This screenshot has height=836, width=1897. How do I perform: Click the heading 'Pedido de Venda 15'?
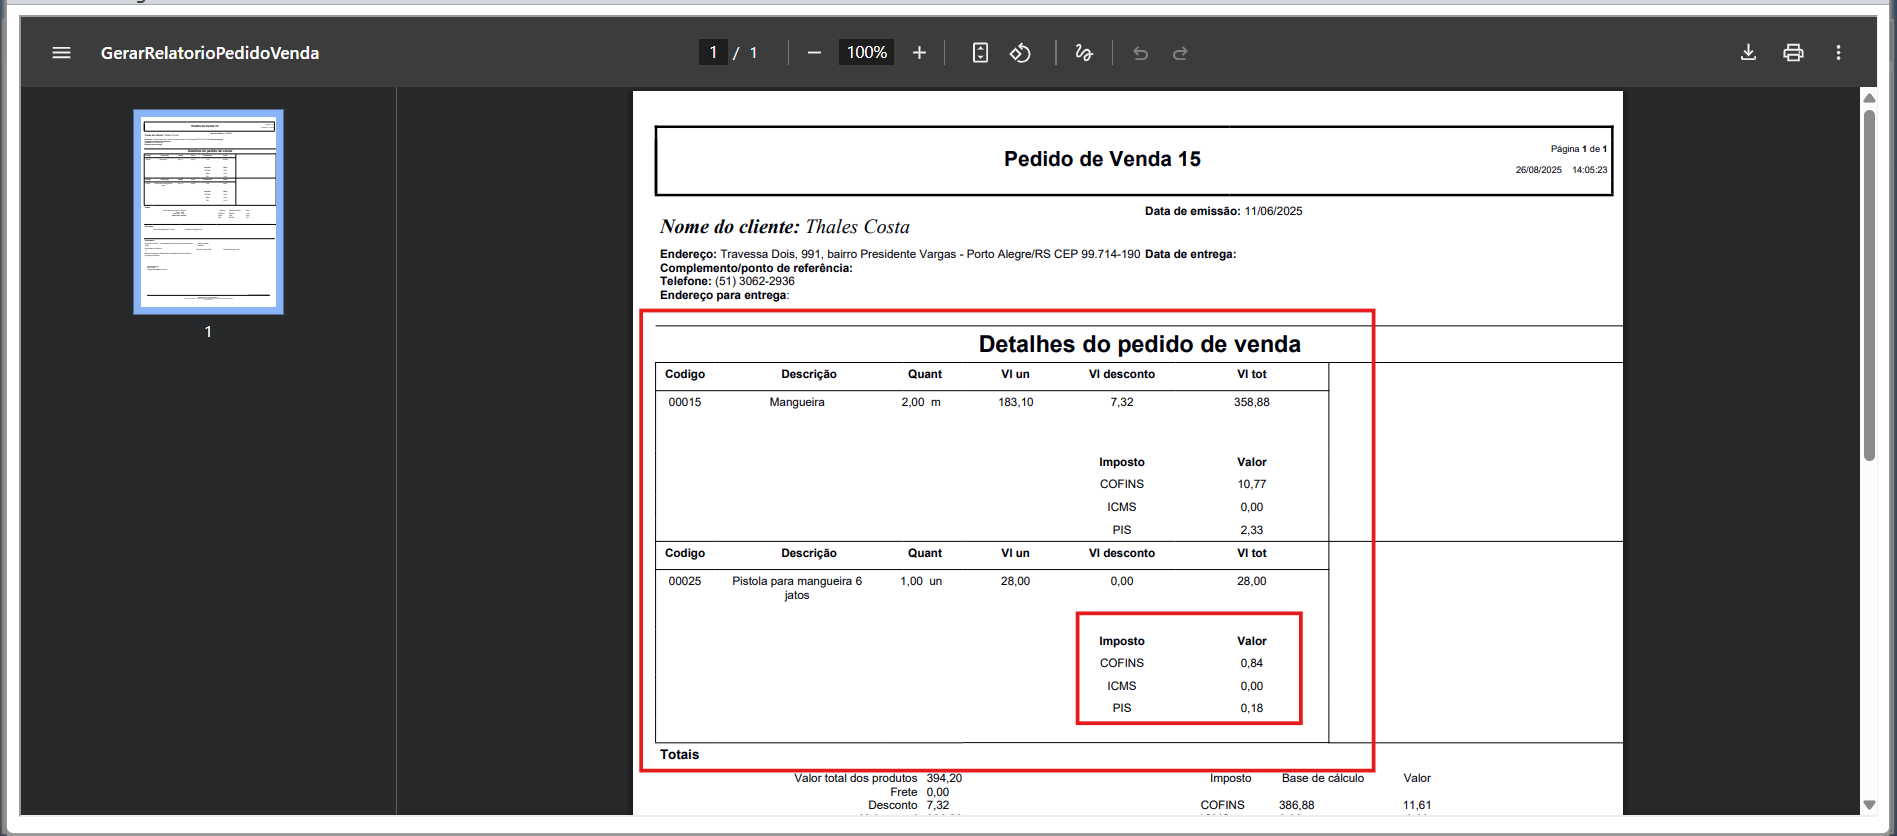(x=1102, y=159)
